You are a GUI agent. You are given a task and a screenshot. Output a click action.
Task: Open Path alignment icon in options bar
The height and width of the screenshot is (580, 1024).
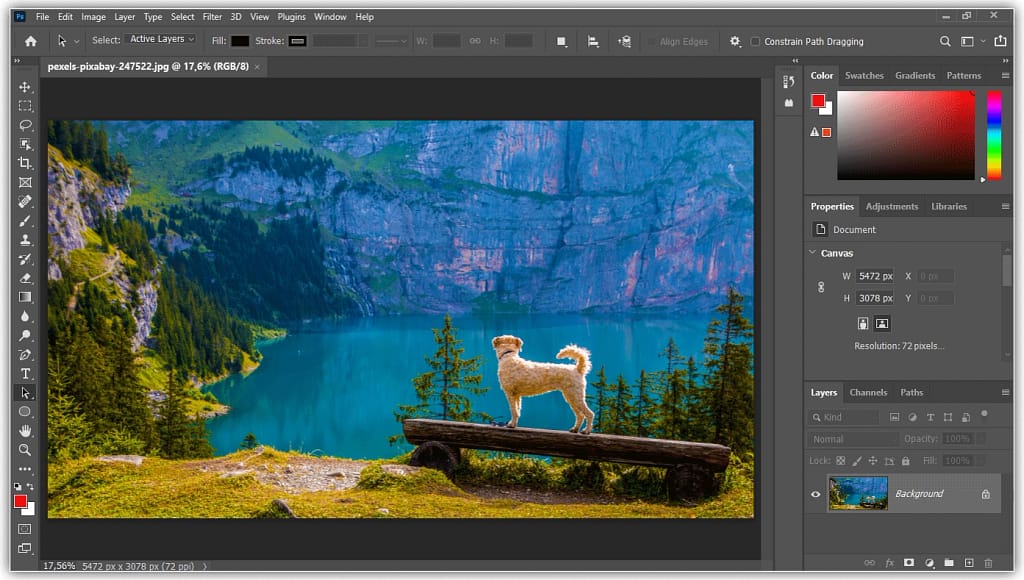pos(593,41)
